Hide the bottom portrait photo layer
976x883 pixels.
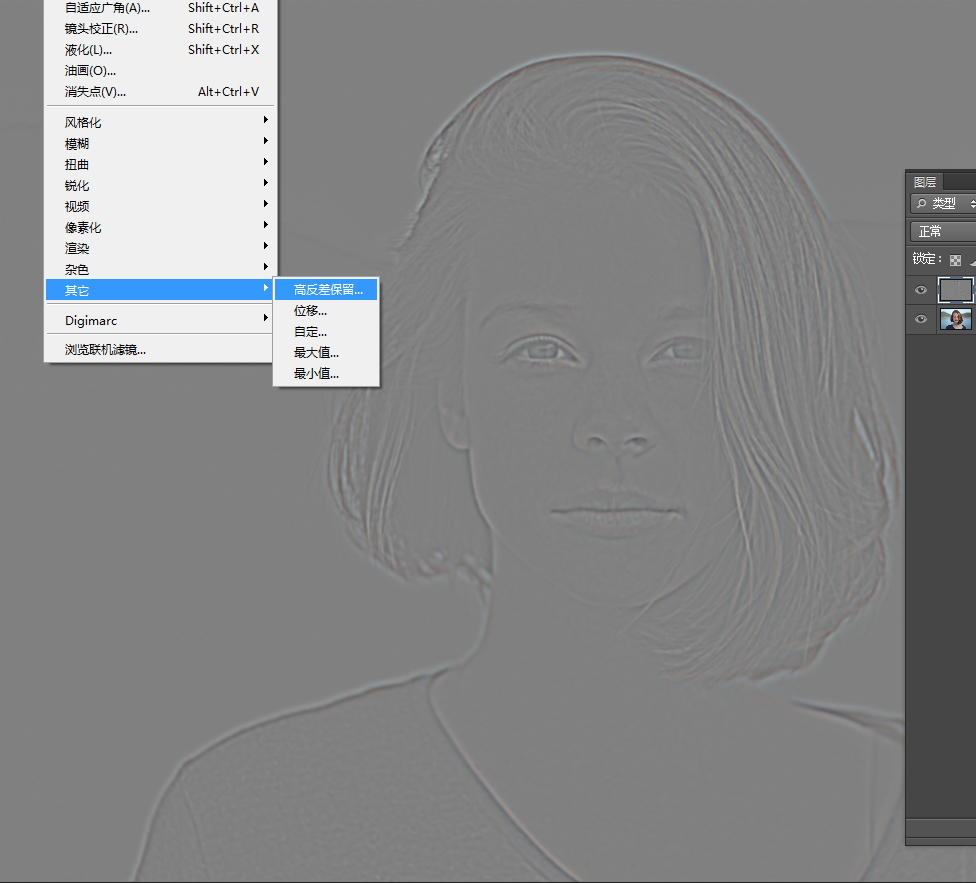point(921,319)
